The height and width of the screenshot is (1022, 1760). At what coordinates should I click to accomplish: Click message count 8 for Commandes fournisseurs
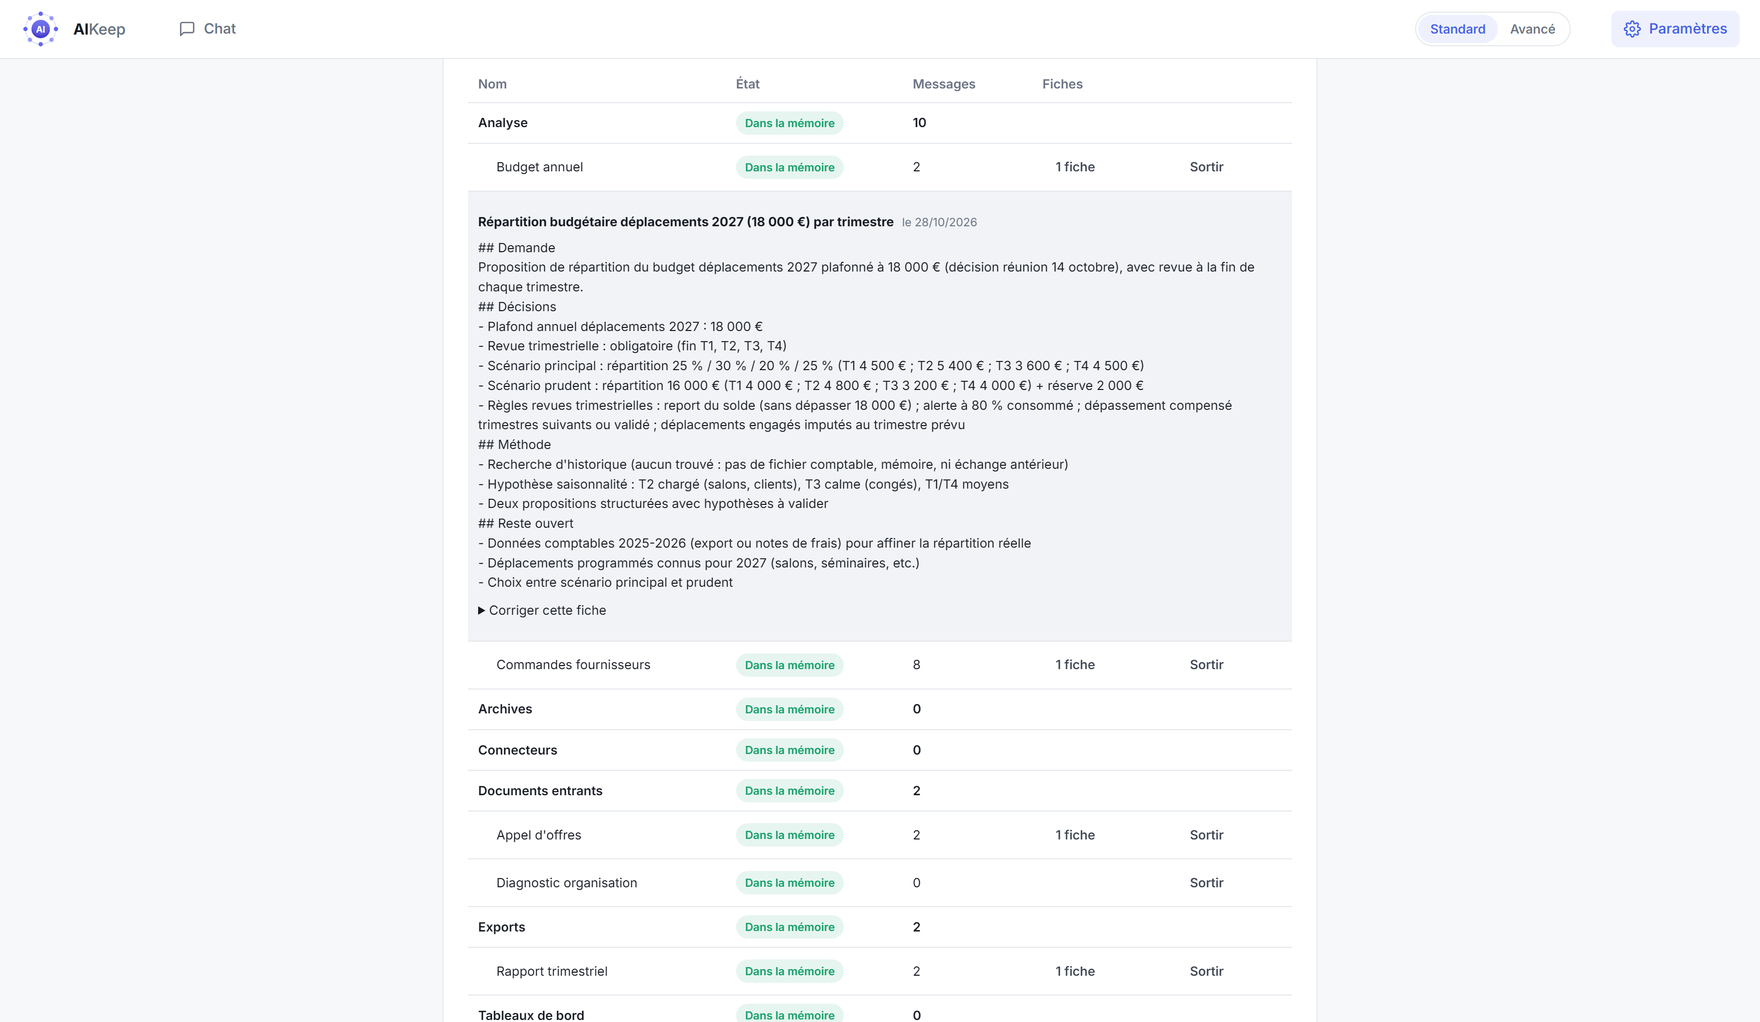(x=916, y=665)
